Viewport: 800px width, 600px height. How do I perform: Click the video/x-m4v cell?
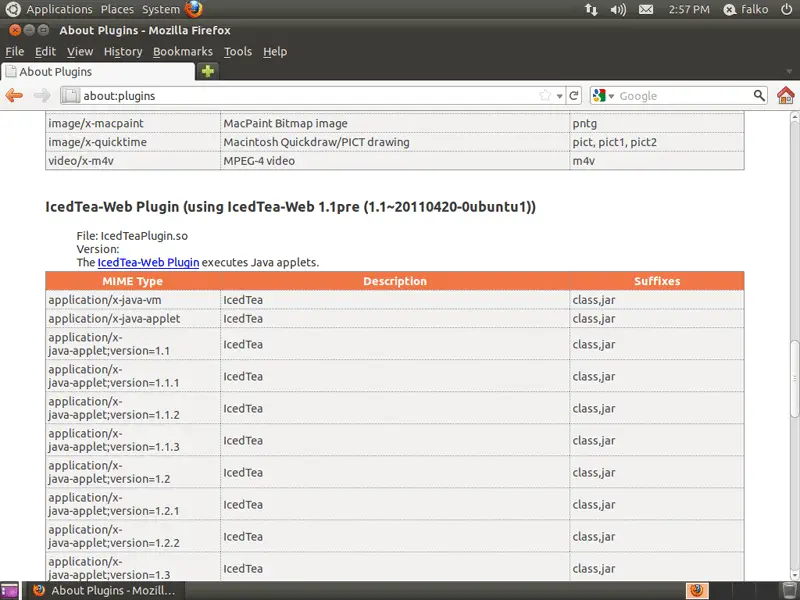(x=133, y=161)
